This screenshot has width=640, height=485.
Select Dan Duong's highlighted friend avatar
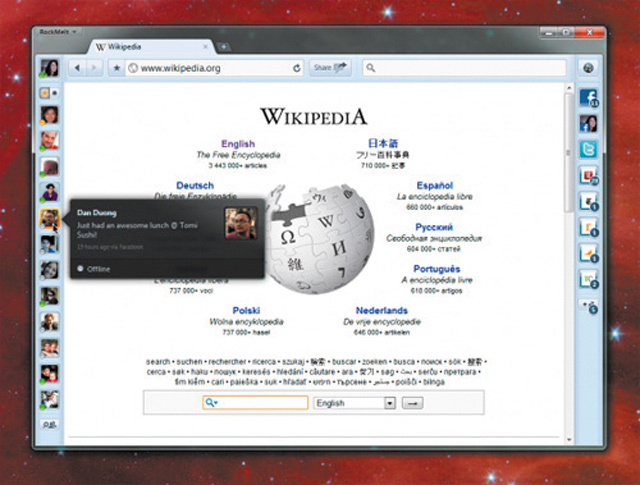pyautogui.click(x=49, y=218)
